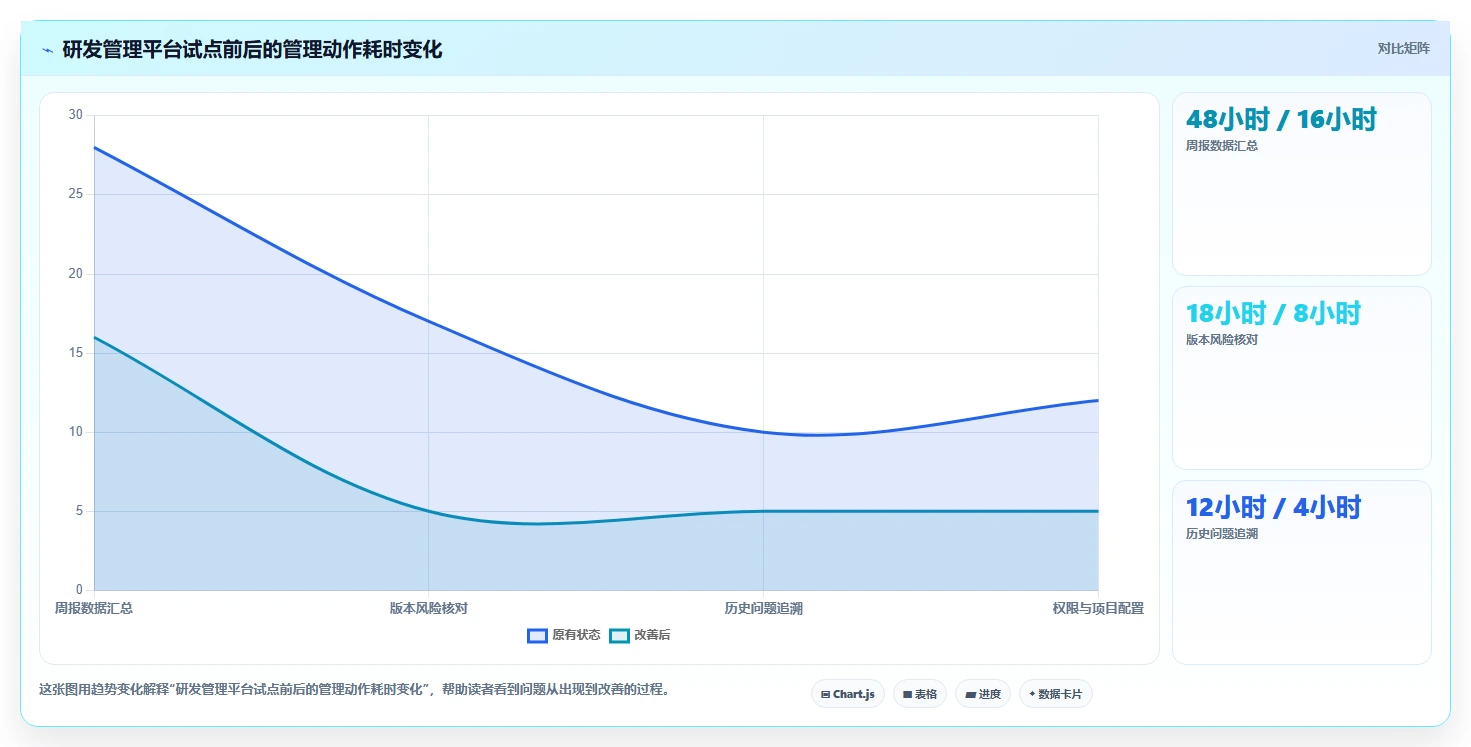
Task: Click the 周报数据汇总 x-axis label
Action: 94,608
